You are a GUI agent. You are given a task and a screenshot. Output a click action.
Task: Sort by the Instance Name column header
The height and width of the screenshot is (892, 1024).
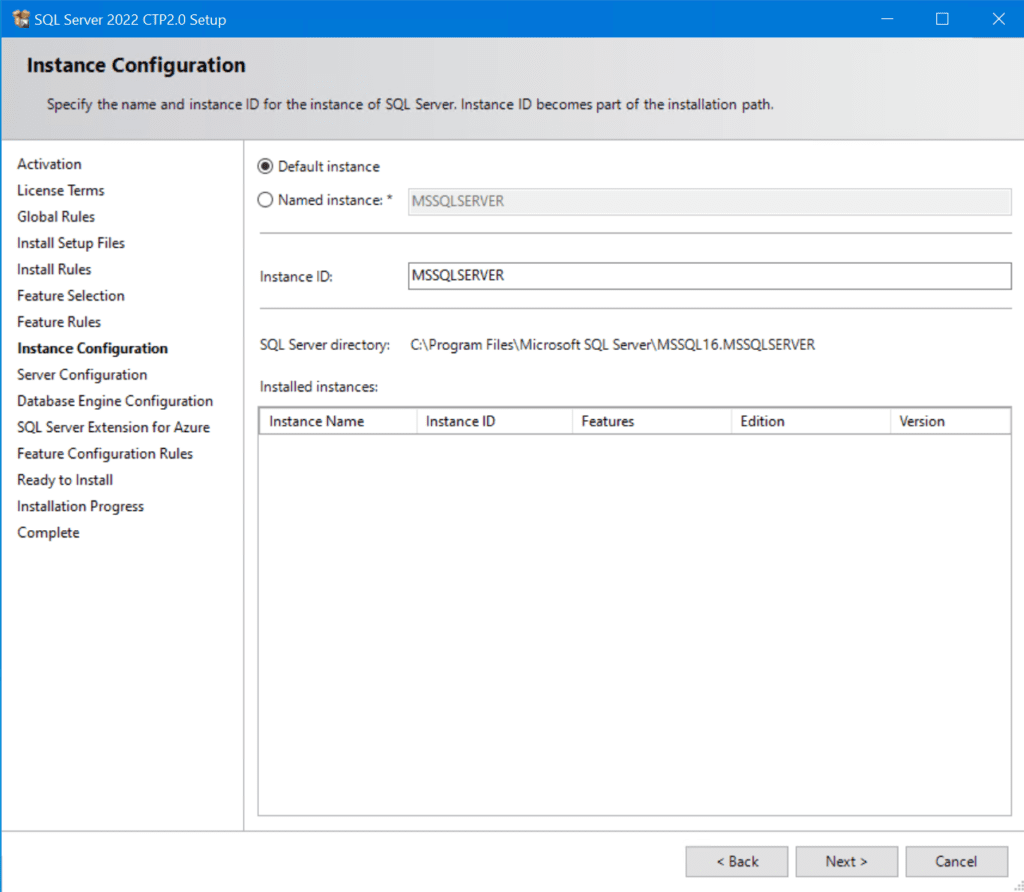[338, 421]
